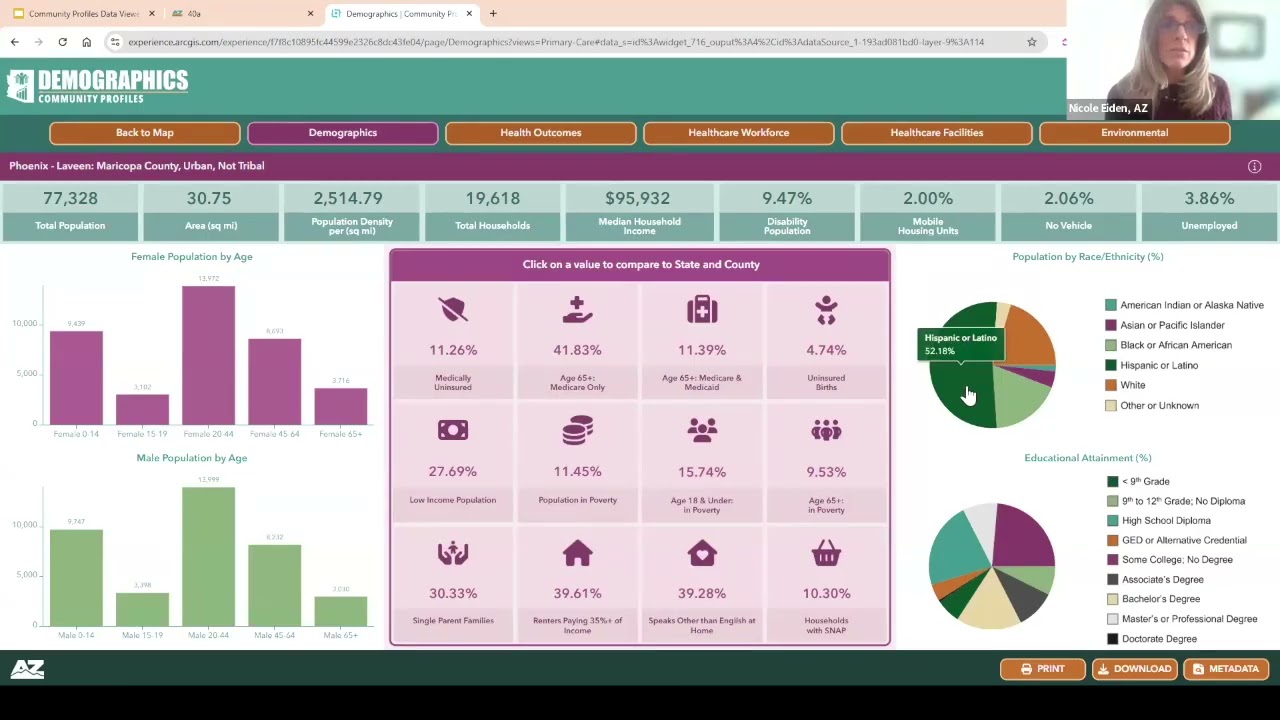Open the Healthcare Workforce page

click(738, 132)
